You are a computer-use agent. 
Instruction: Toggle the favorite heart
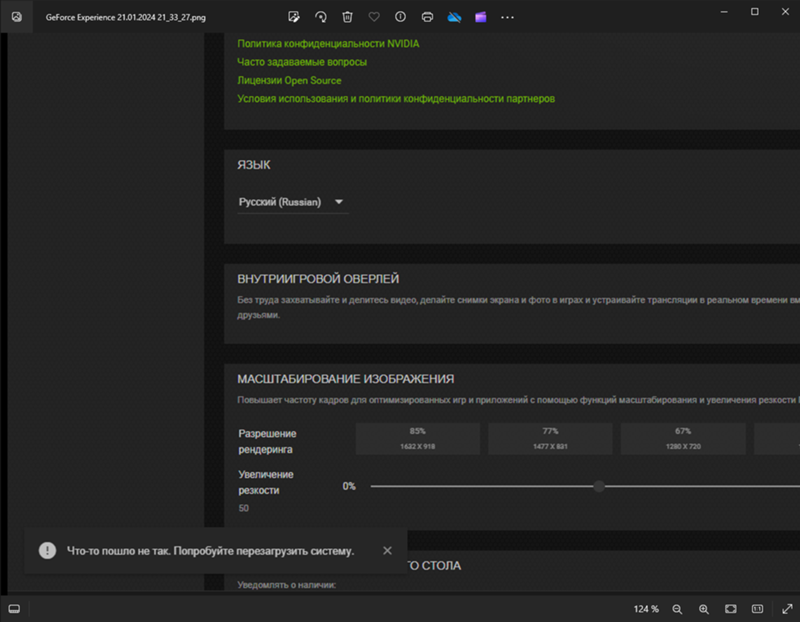(375, 17)
